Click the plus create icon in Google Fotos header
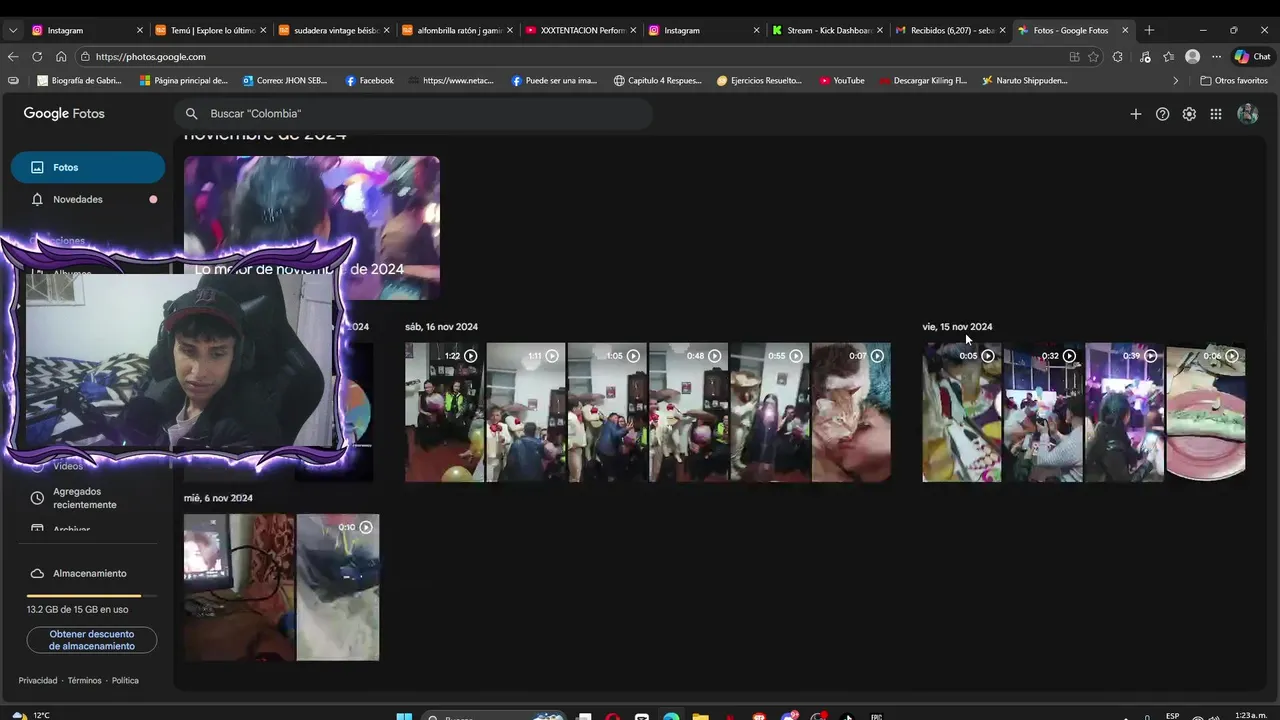The image size is (1280, 720). (x=1135, y=114)
